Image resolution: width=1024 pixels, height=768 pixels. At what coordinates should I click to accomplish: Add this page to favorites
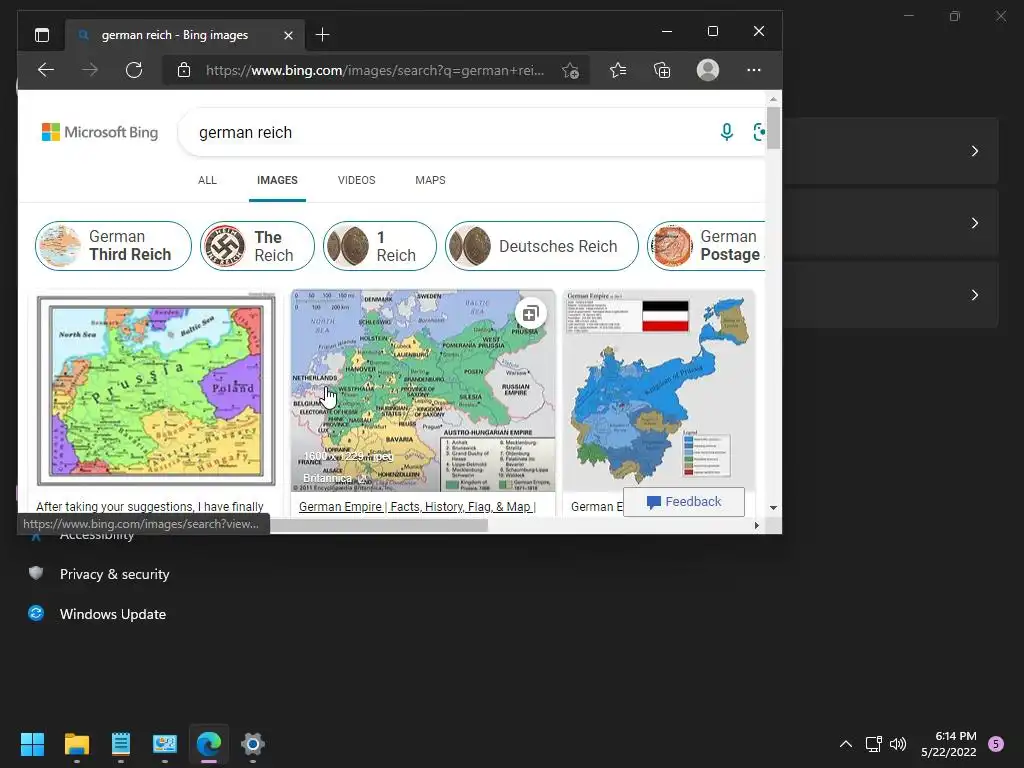(570, 71)
